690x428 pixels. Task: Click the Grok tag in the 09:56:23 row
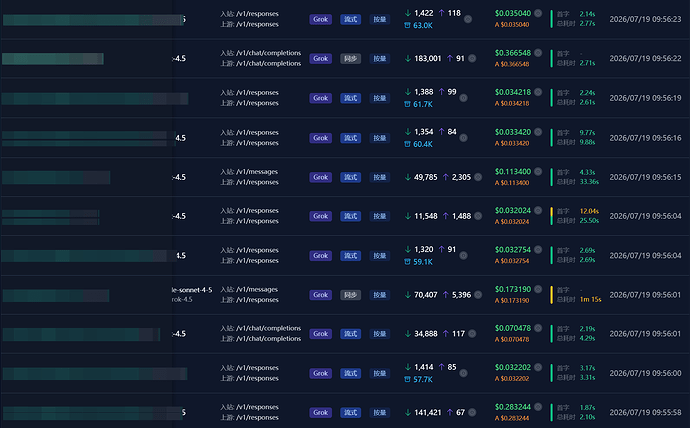320,19
